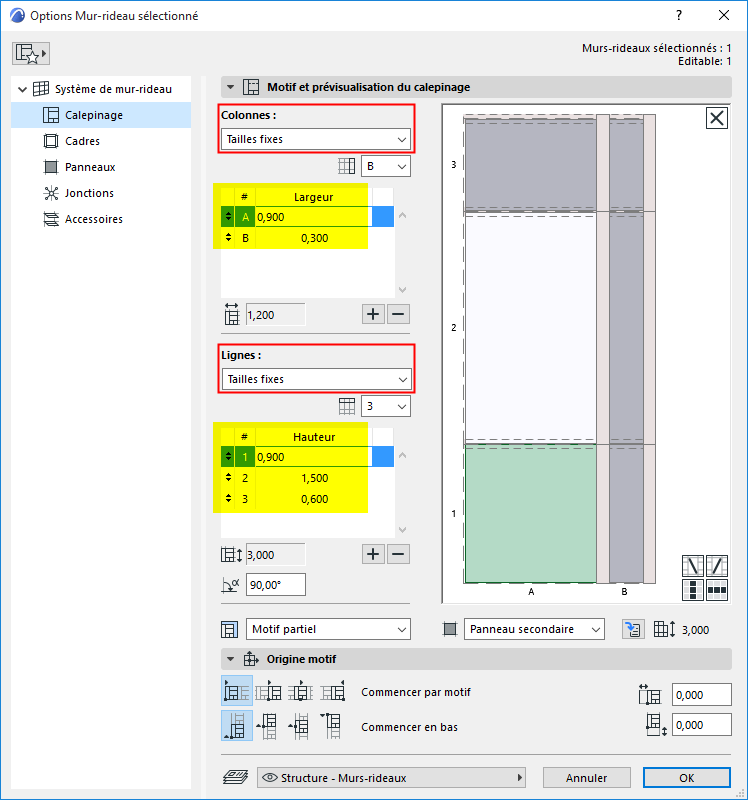Choose start from right pattern origin
This screenshot has width=748, height=800.
click(x=333, y=691)
